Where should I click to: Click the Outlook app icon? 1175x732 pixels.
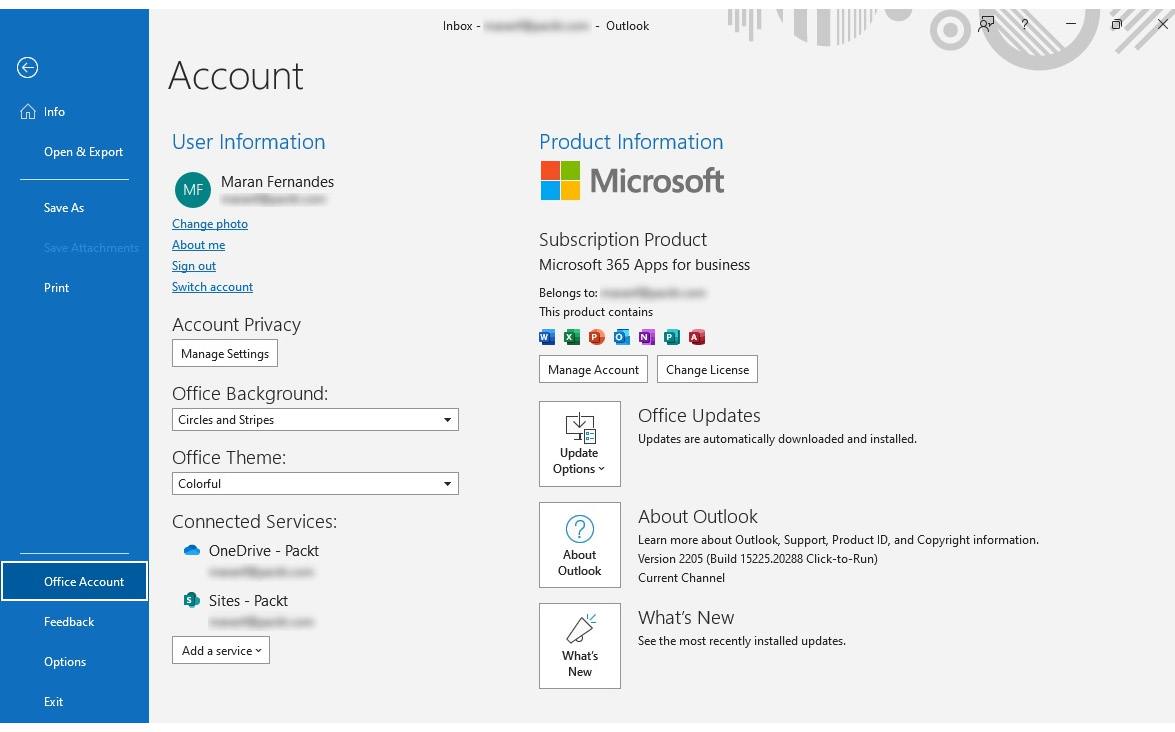(621, 337)
